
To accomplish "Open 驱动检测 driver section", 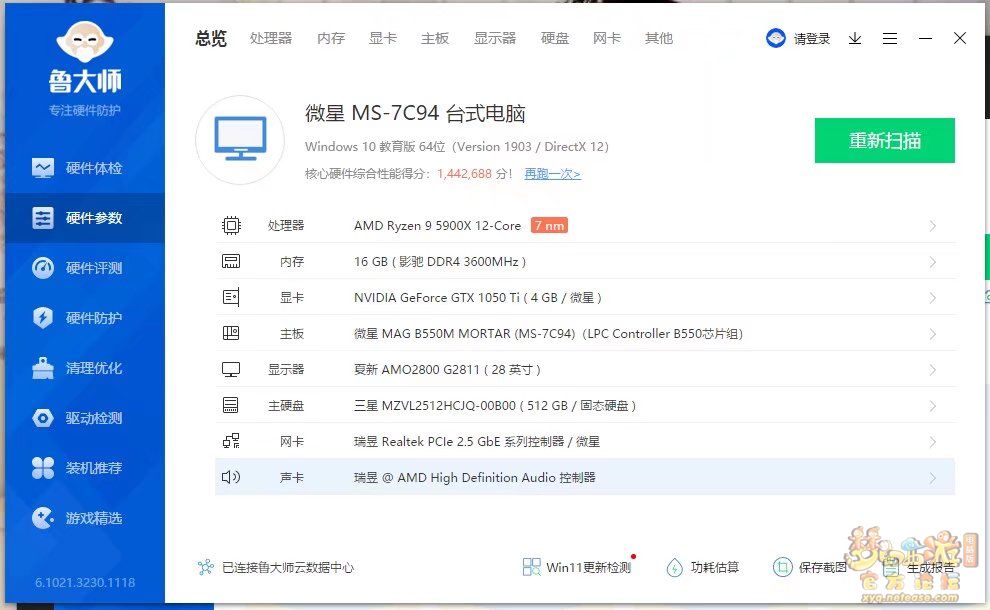I will pos(85,418).
